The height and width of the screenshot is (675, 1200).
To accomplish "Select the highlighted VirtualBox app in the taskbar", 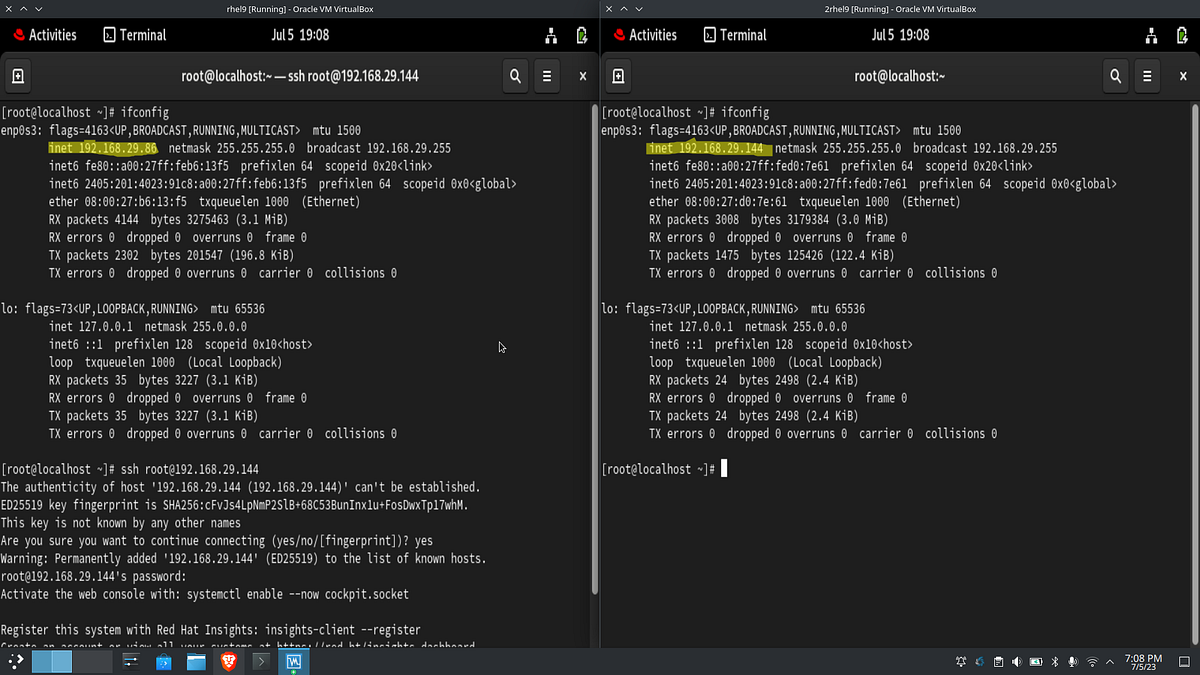I will coord(292,661).
